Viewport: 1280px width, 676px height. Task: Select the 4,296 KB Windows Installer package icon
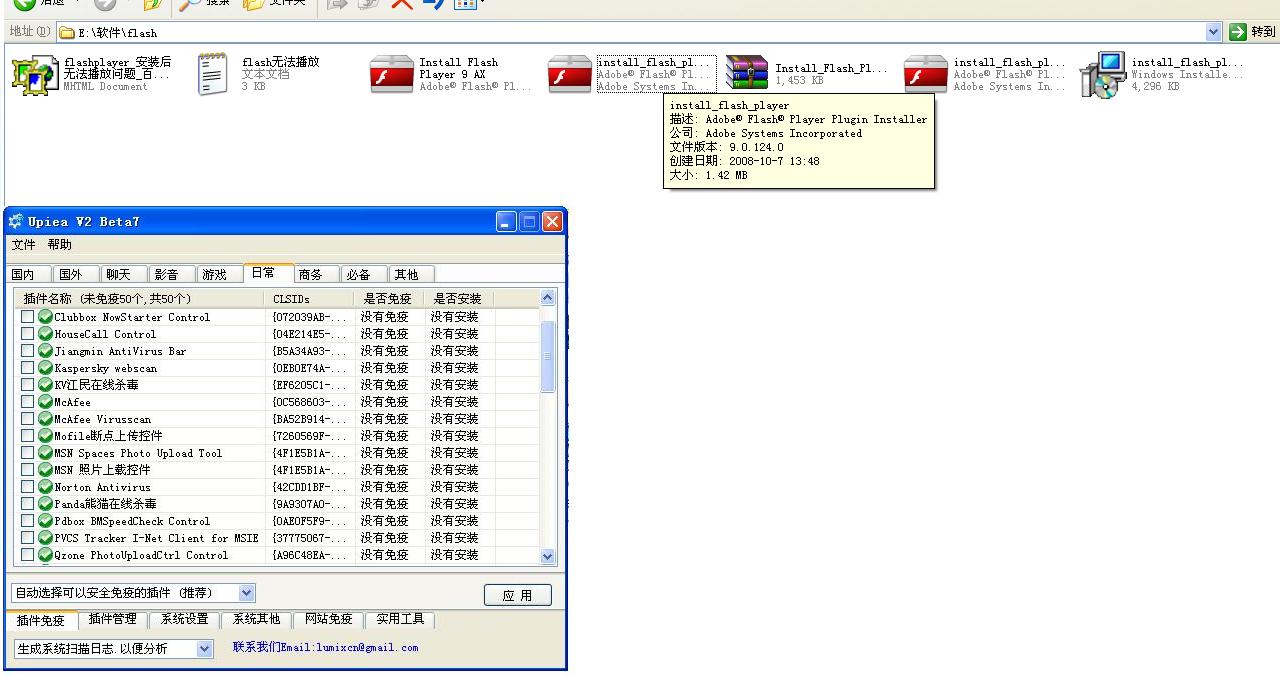[1103, 76]
